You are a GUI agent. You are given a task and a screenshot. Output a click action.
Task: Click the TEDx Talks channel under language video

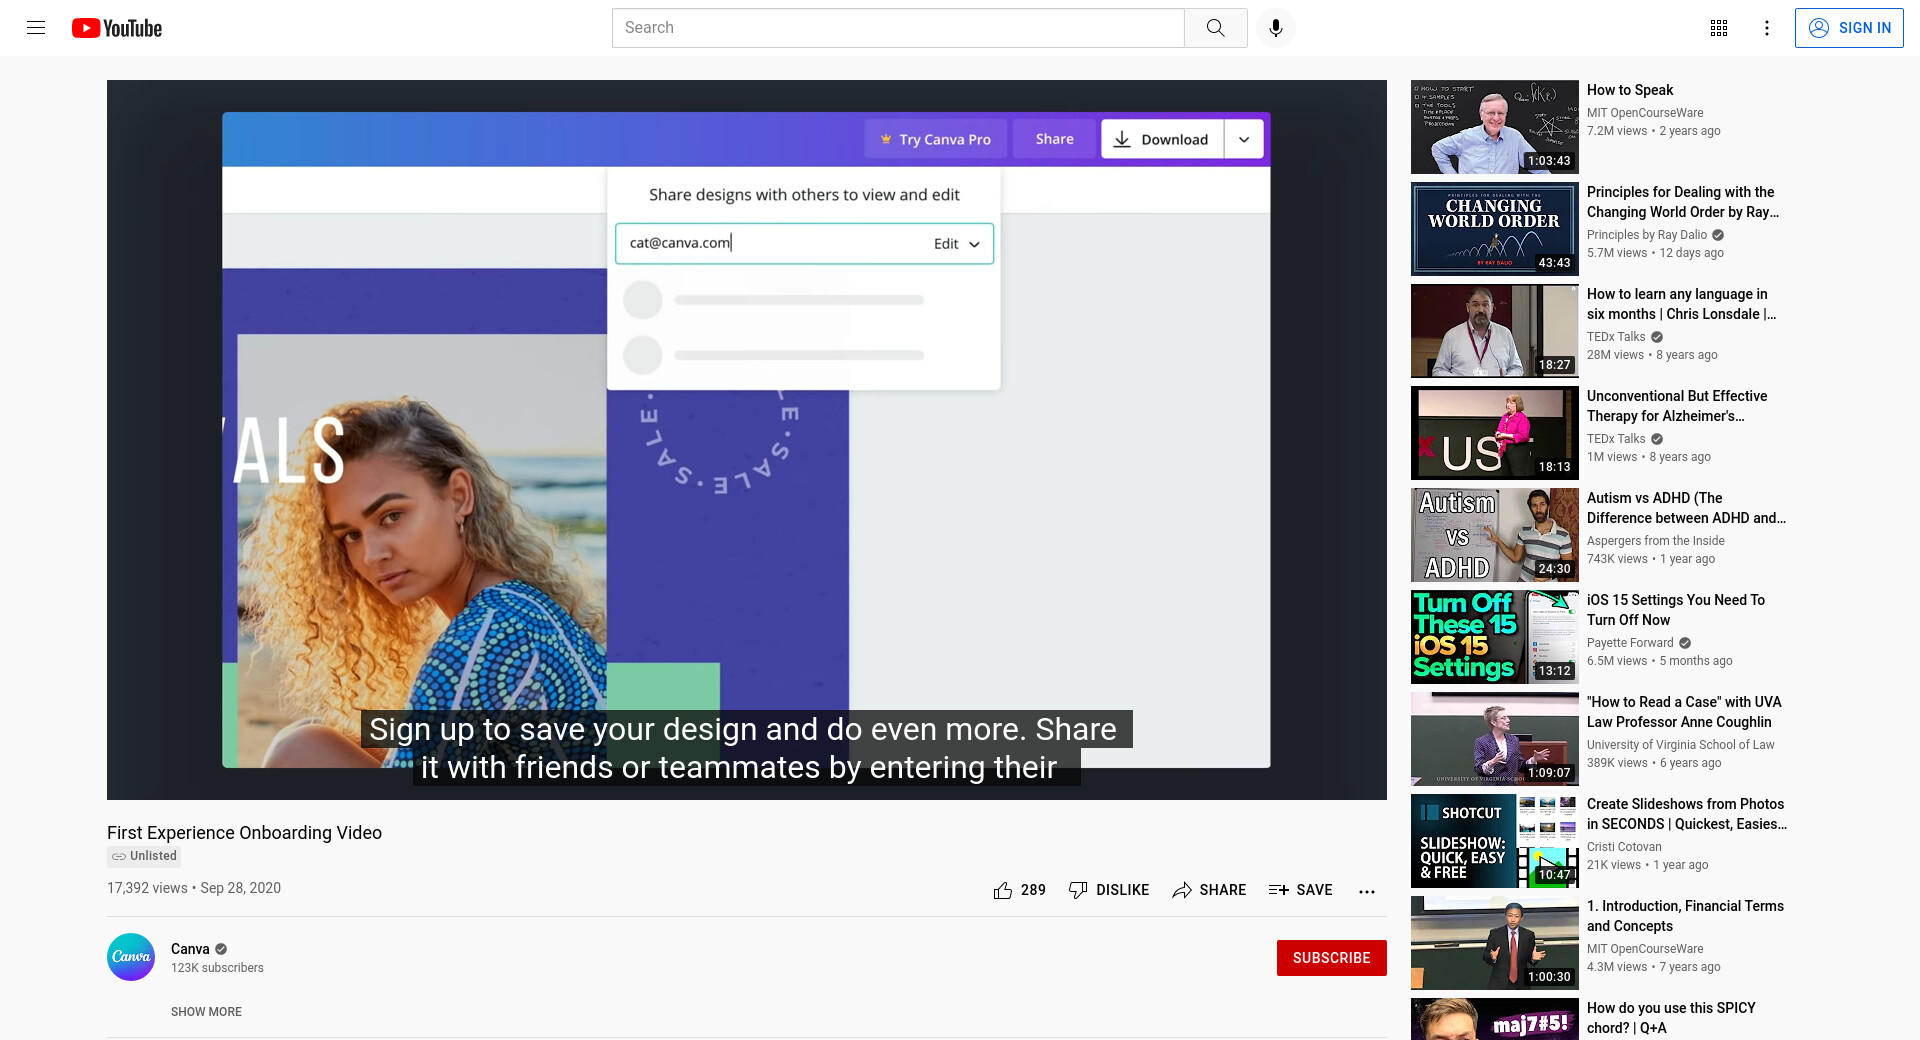pyautogui.click(x=1616, y=337)
